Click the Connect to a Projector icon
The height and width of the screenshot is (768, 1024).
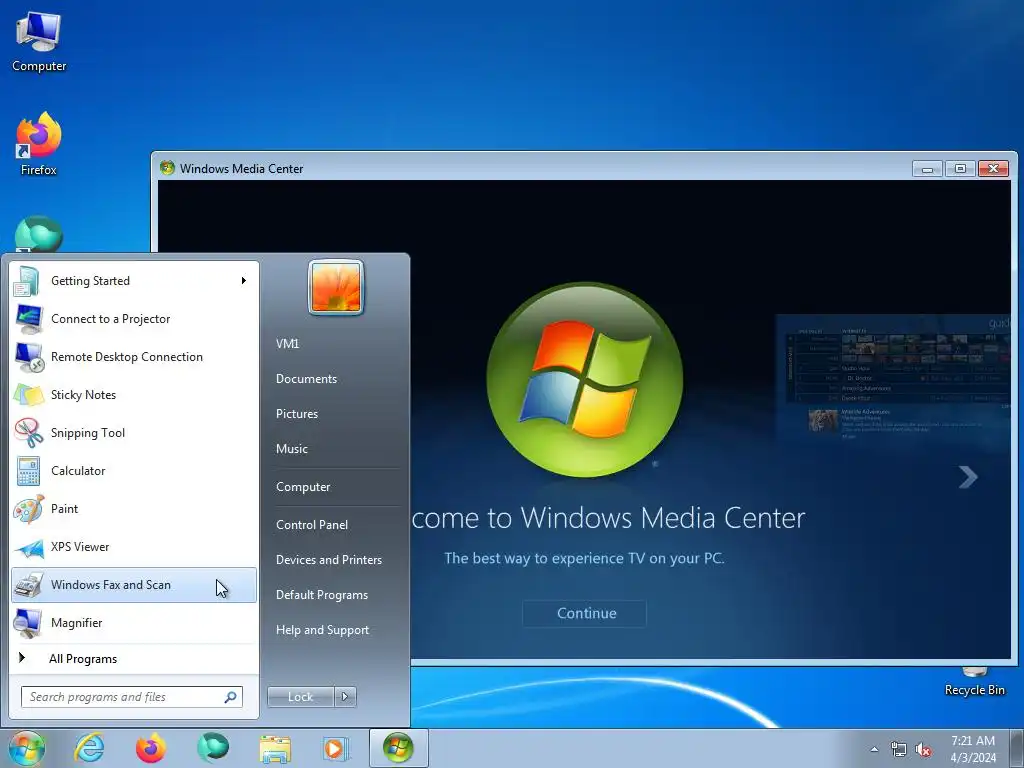point(29,319)
